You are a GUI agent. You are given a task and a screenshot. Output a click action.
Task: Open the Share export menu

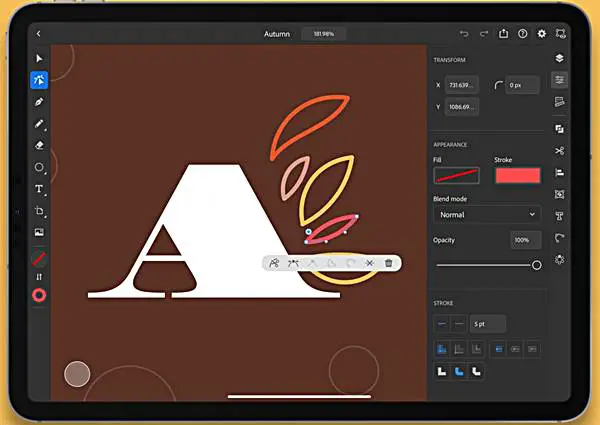(x=504, y=33)
